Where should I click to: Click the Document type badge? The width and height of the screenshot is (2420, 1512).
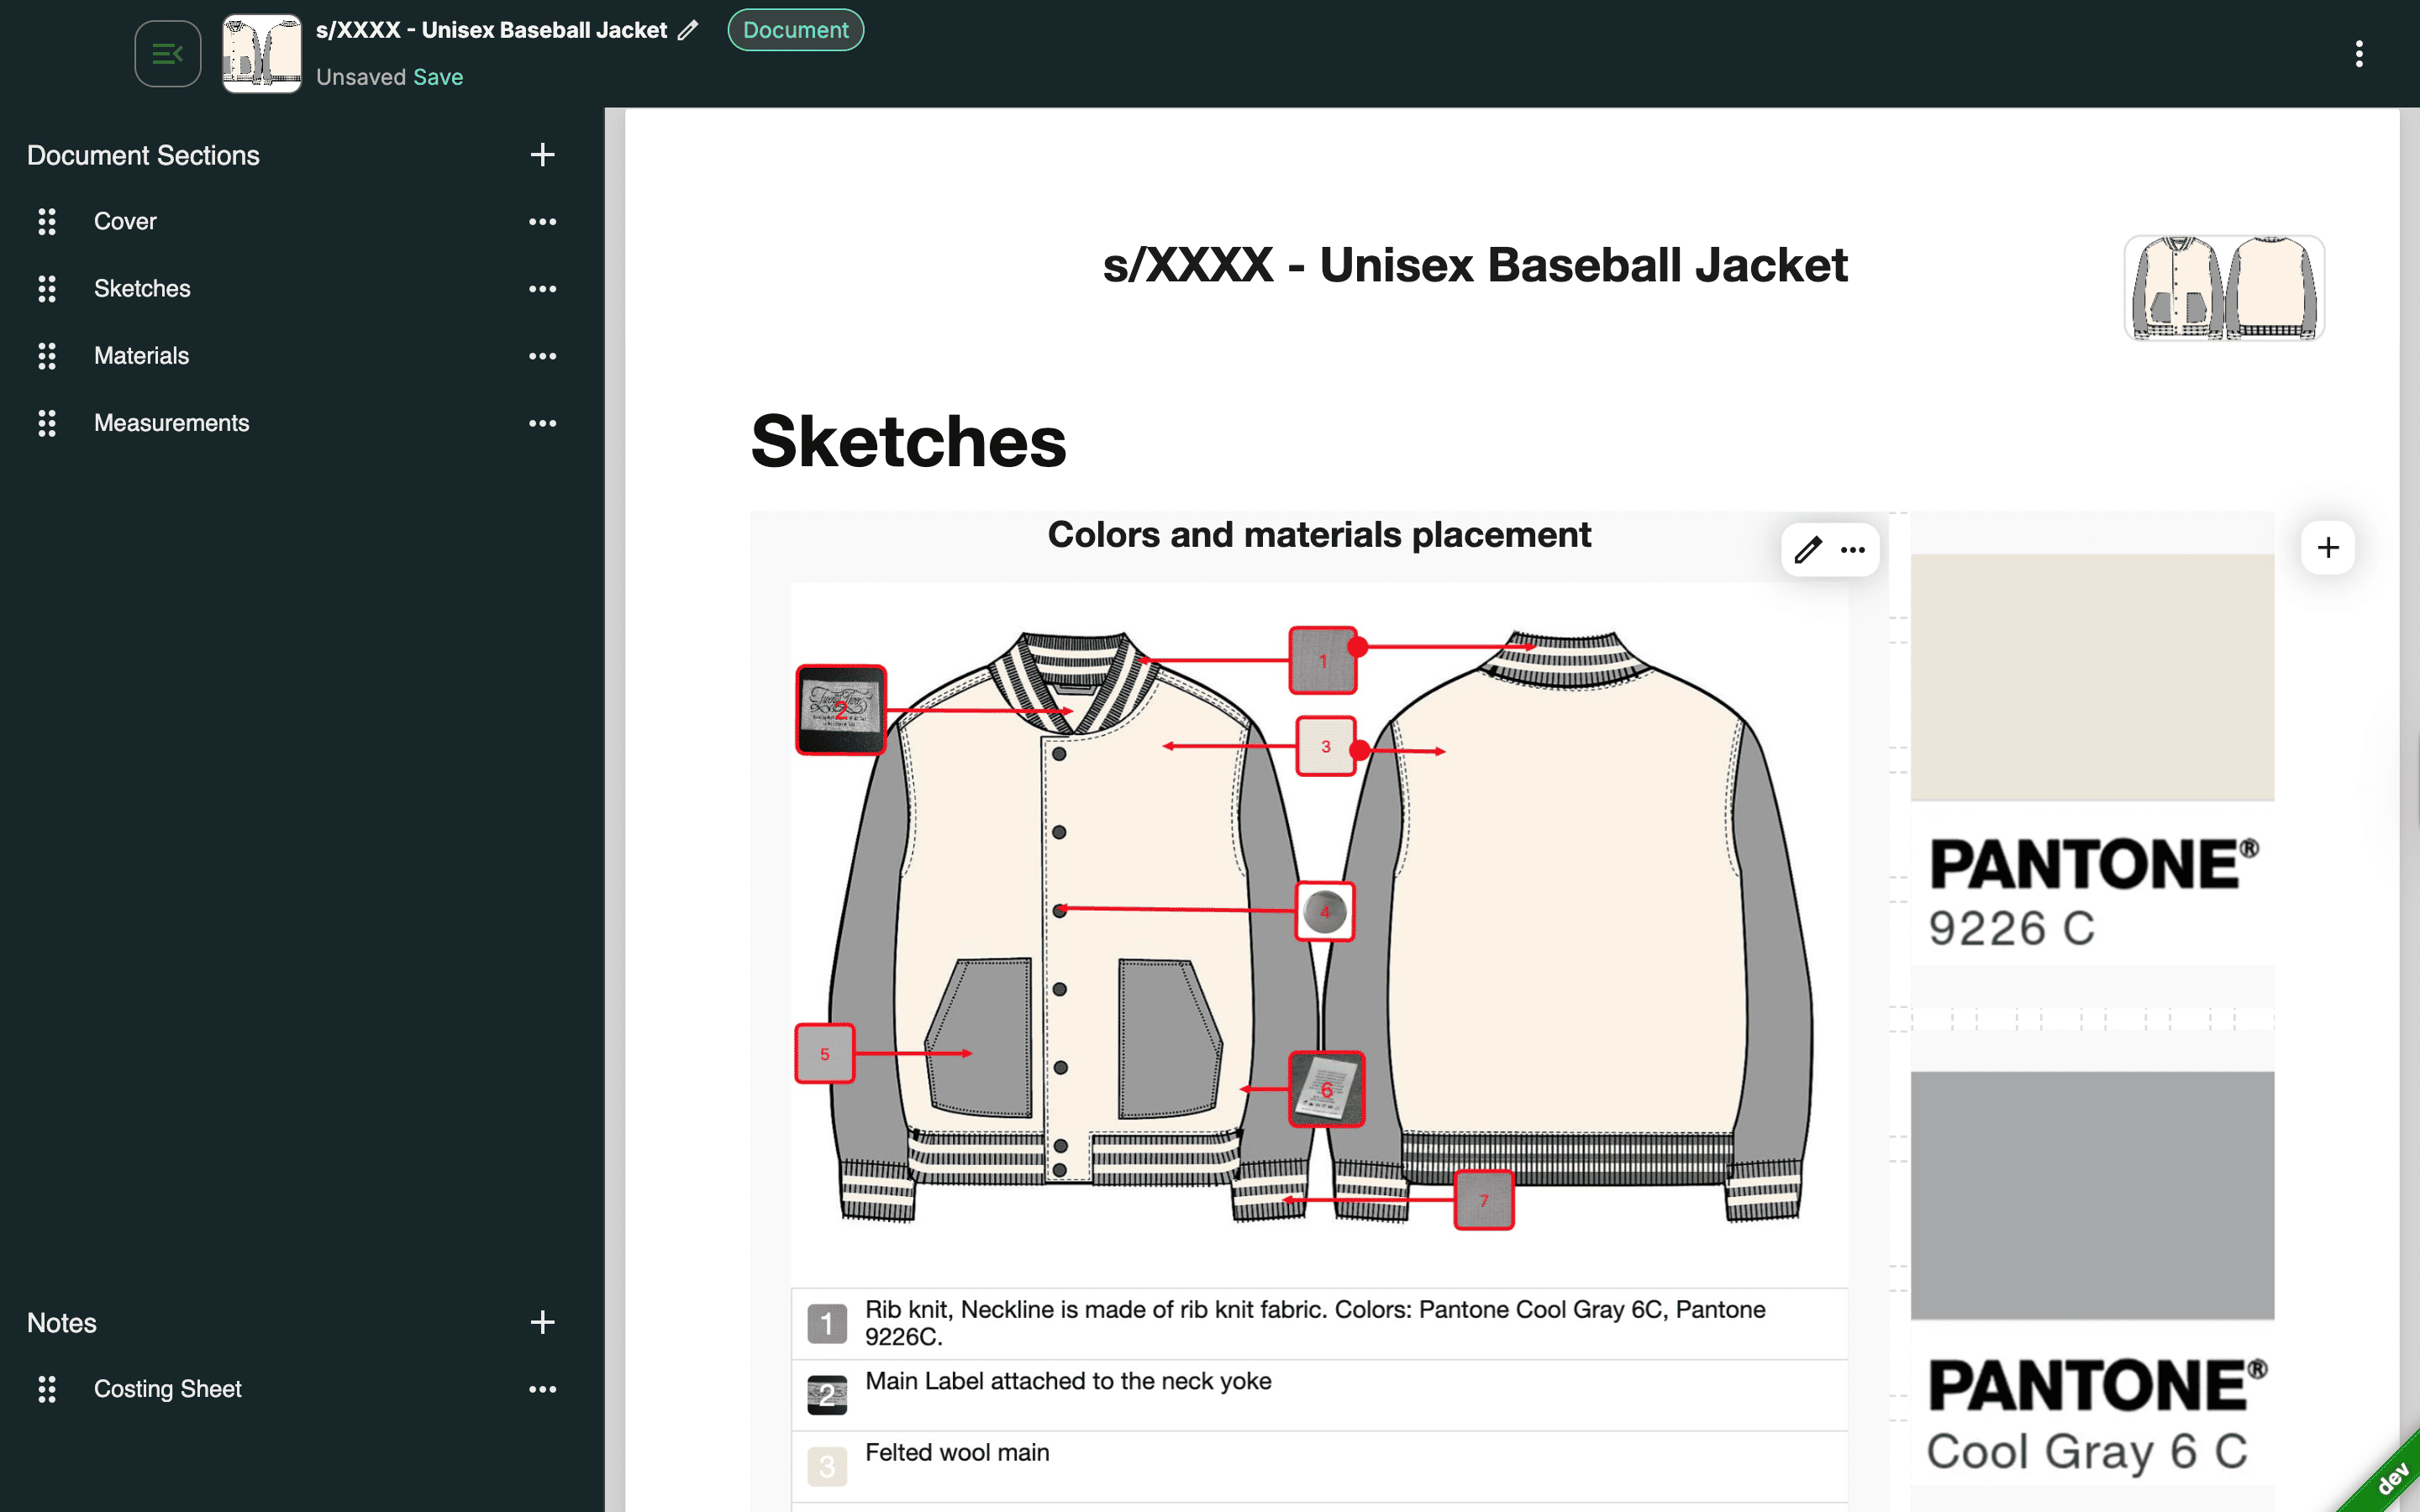[x=795, y=30]
